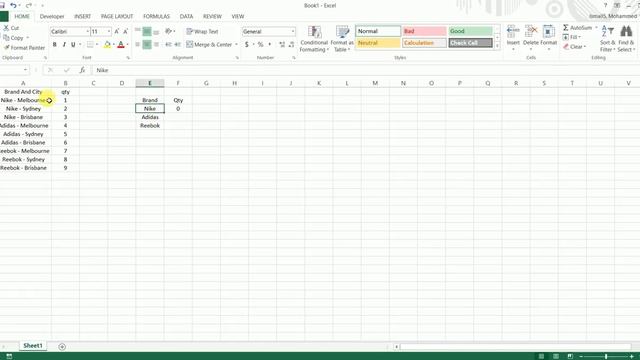The image size is (640, 360).
Task: Toggle align text left
Action: 138,44
